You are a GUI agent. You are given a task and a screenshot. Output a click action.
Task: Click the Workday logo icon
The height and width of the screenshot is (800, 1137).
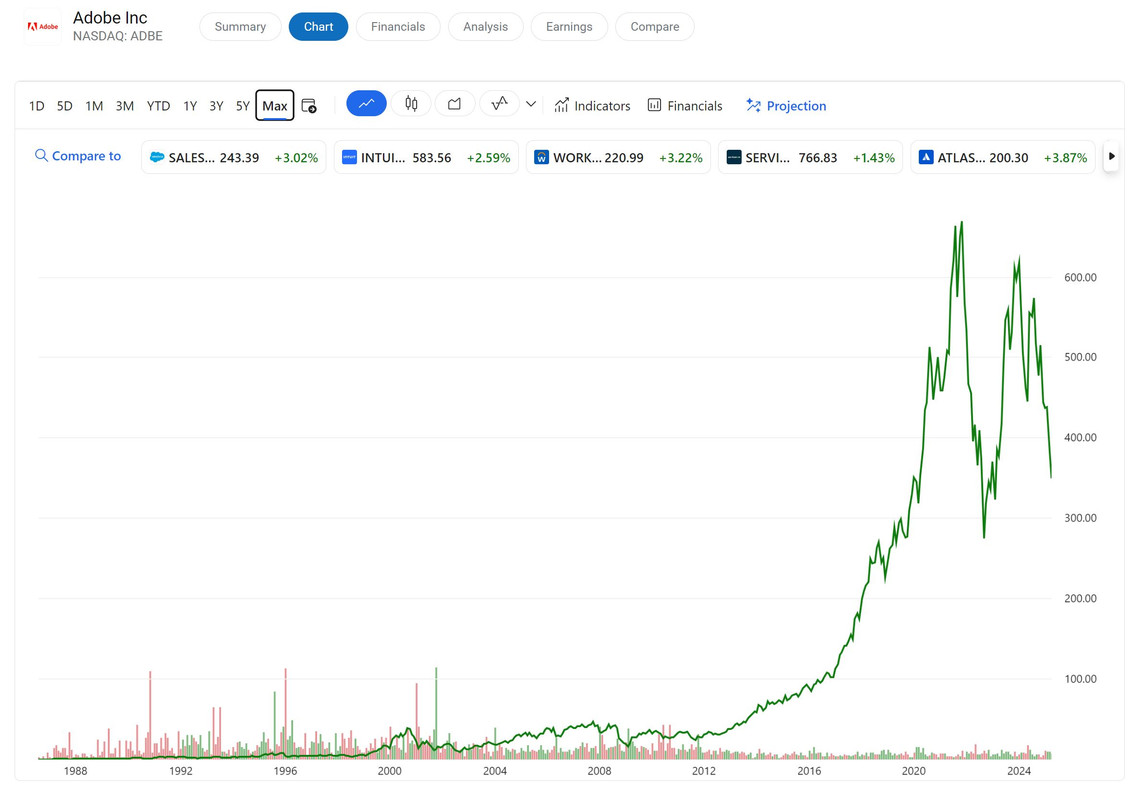point(541,157)
